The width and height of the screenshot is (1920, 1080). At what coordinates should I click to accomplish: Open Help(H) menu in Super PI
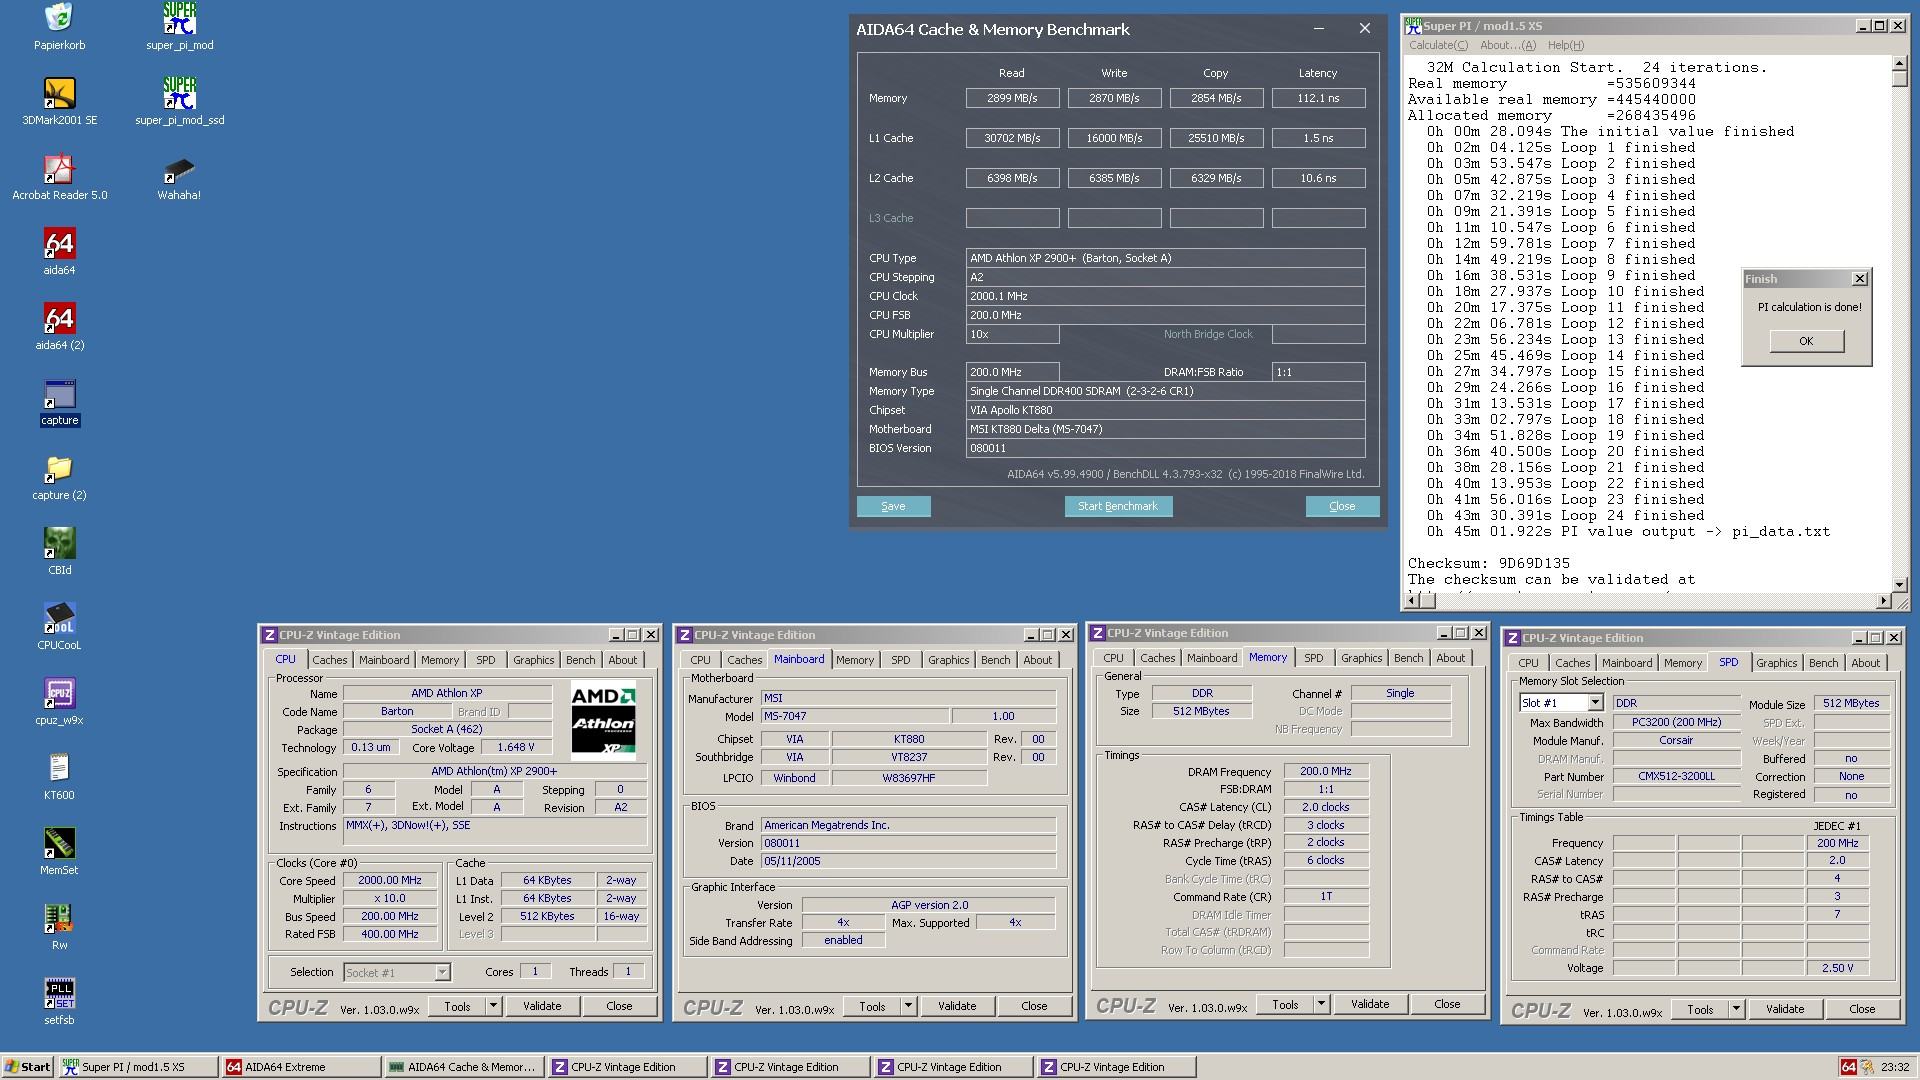tap(1565, 45)
